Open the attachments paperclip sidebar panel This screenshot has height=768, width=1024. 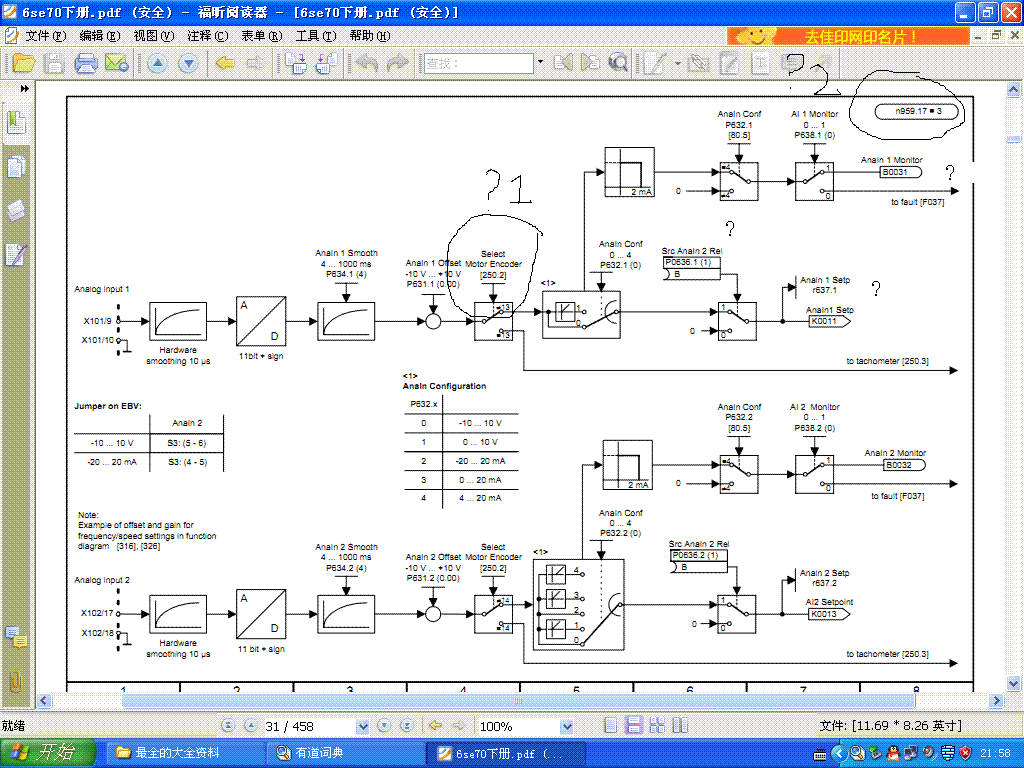(16, 681)
